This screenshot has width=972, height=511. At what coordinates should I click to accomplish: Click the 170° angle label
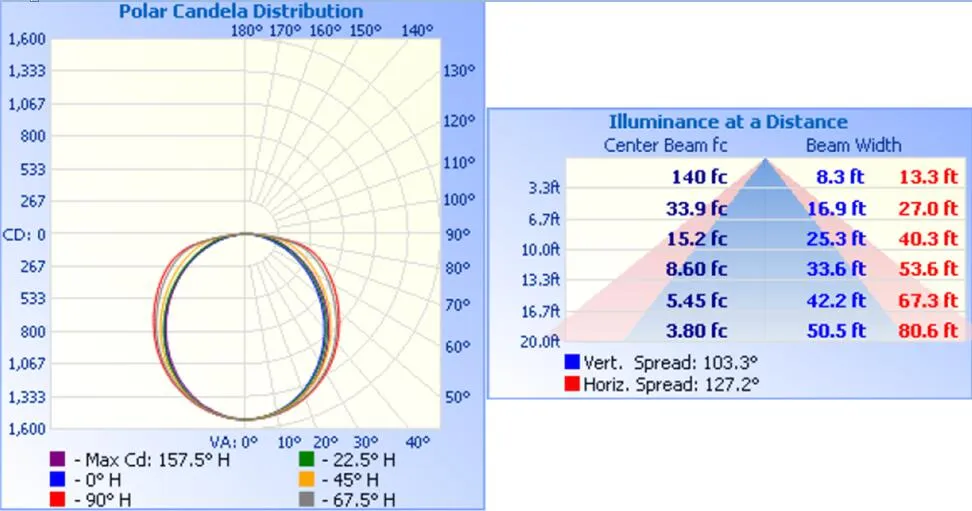pyautogui.click(x=285, y=30)
